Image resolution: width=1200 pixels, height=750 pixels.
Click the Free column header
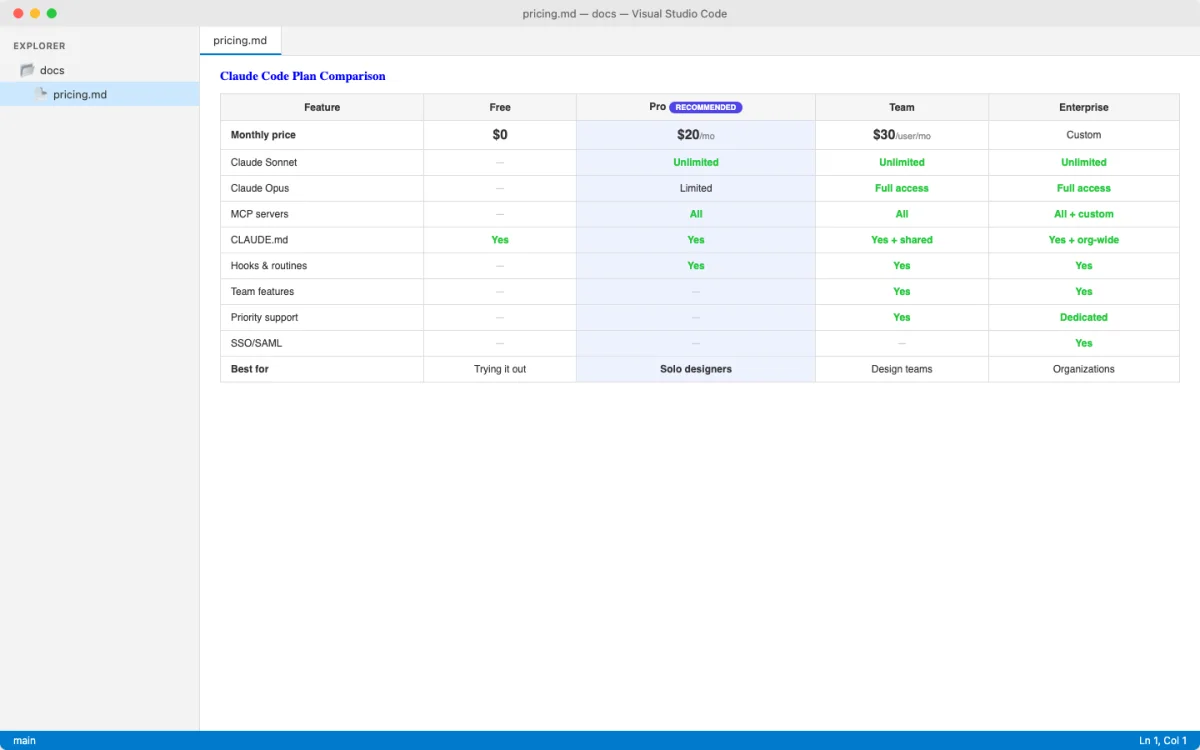pos(500,107)
